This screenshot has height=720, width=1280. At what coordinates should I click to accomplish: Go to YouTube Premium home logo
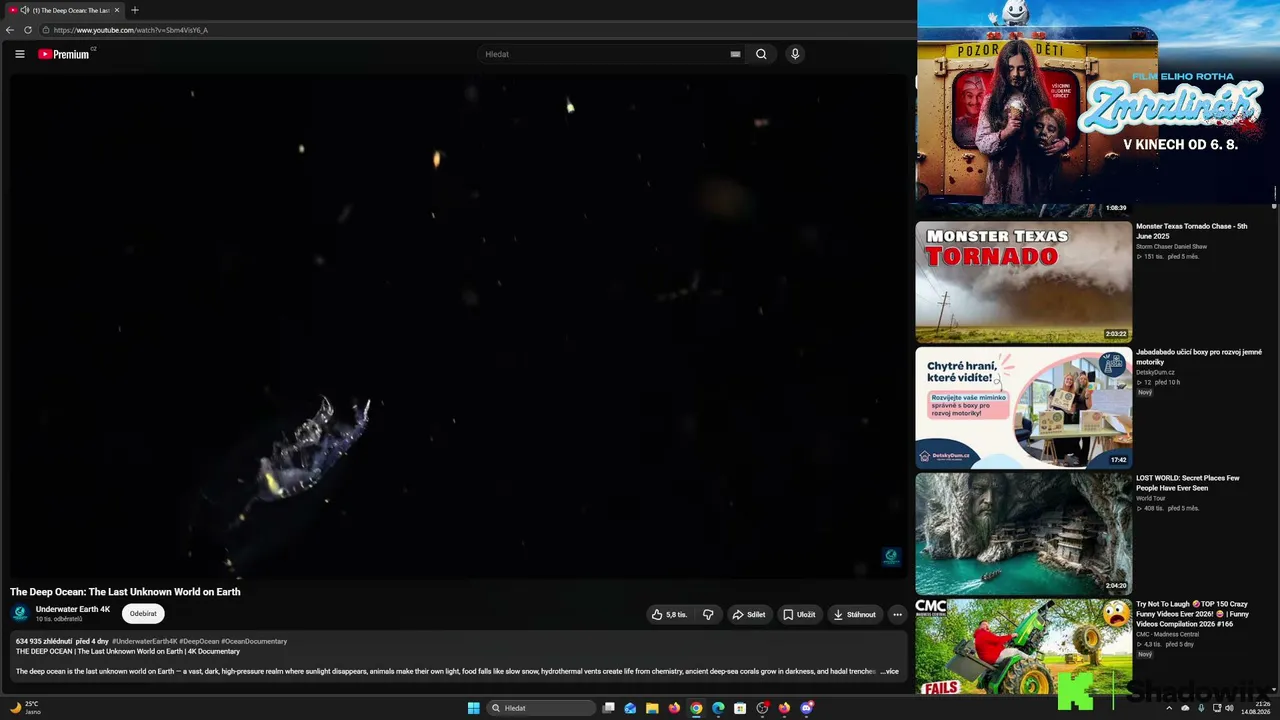(66, 54)
